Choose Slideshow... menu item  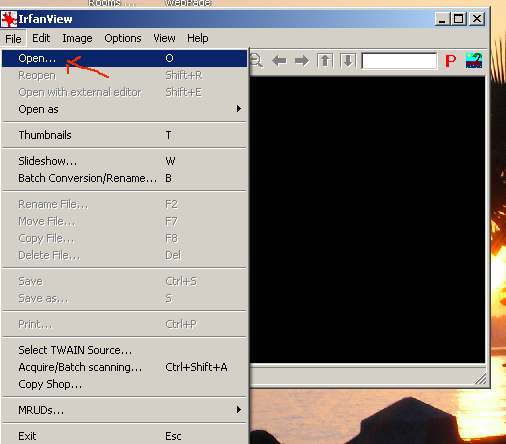click(x=124, y=161)
